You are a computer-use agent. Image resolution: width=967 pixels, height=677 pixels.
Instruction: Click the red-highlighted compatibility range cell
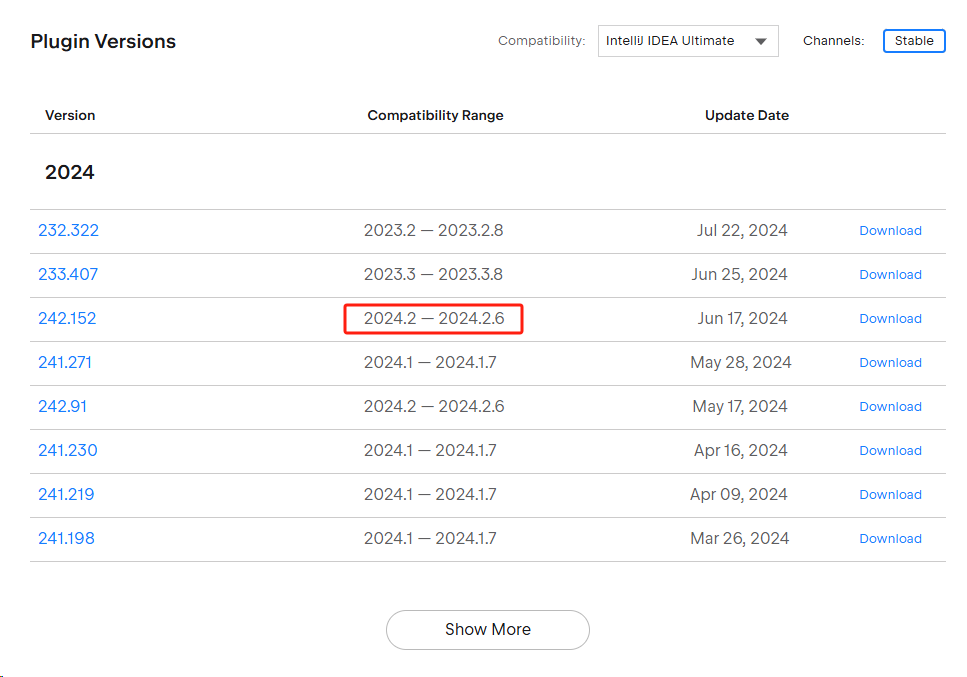point(434,318)
